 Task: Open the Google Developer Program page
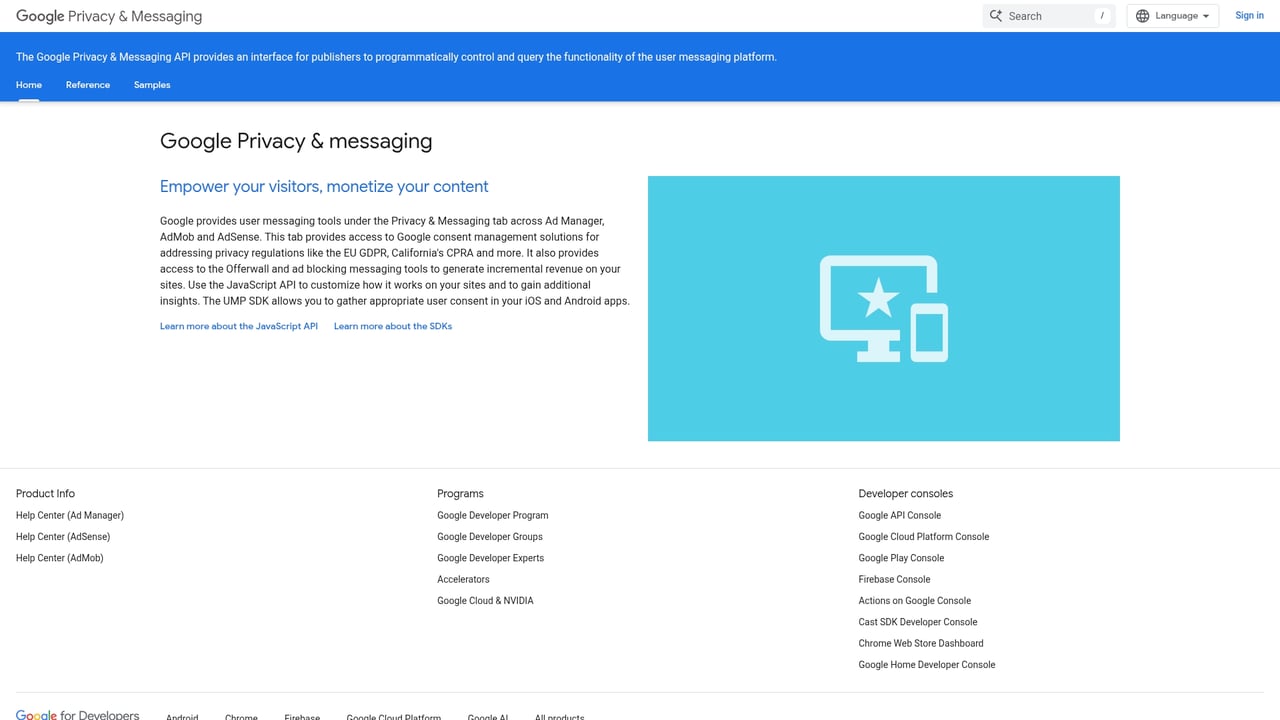[x=492, y=515]
